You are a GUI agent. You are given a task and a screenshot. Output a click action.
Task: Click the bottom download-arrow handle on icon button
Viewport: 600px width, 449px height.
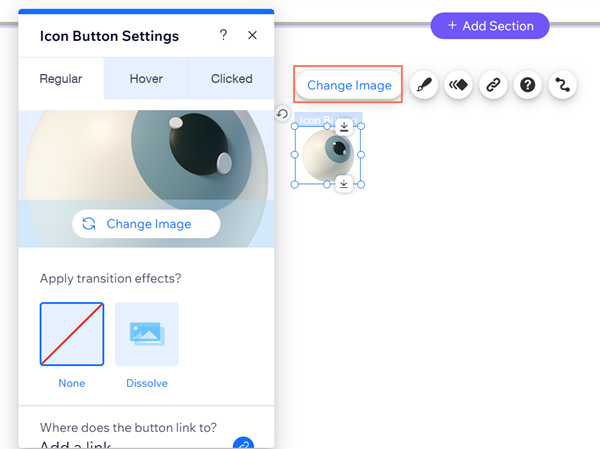pos(344,184)
